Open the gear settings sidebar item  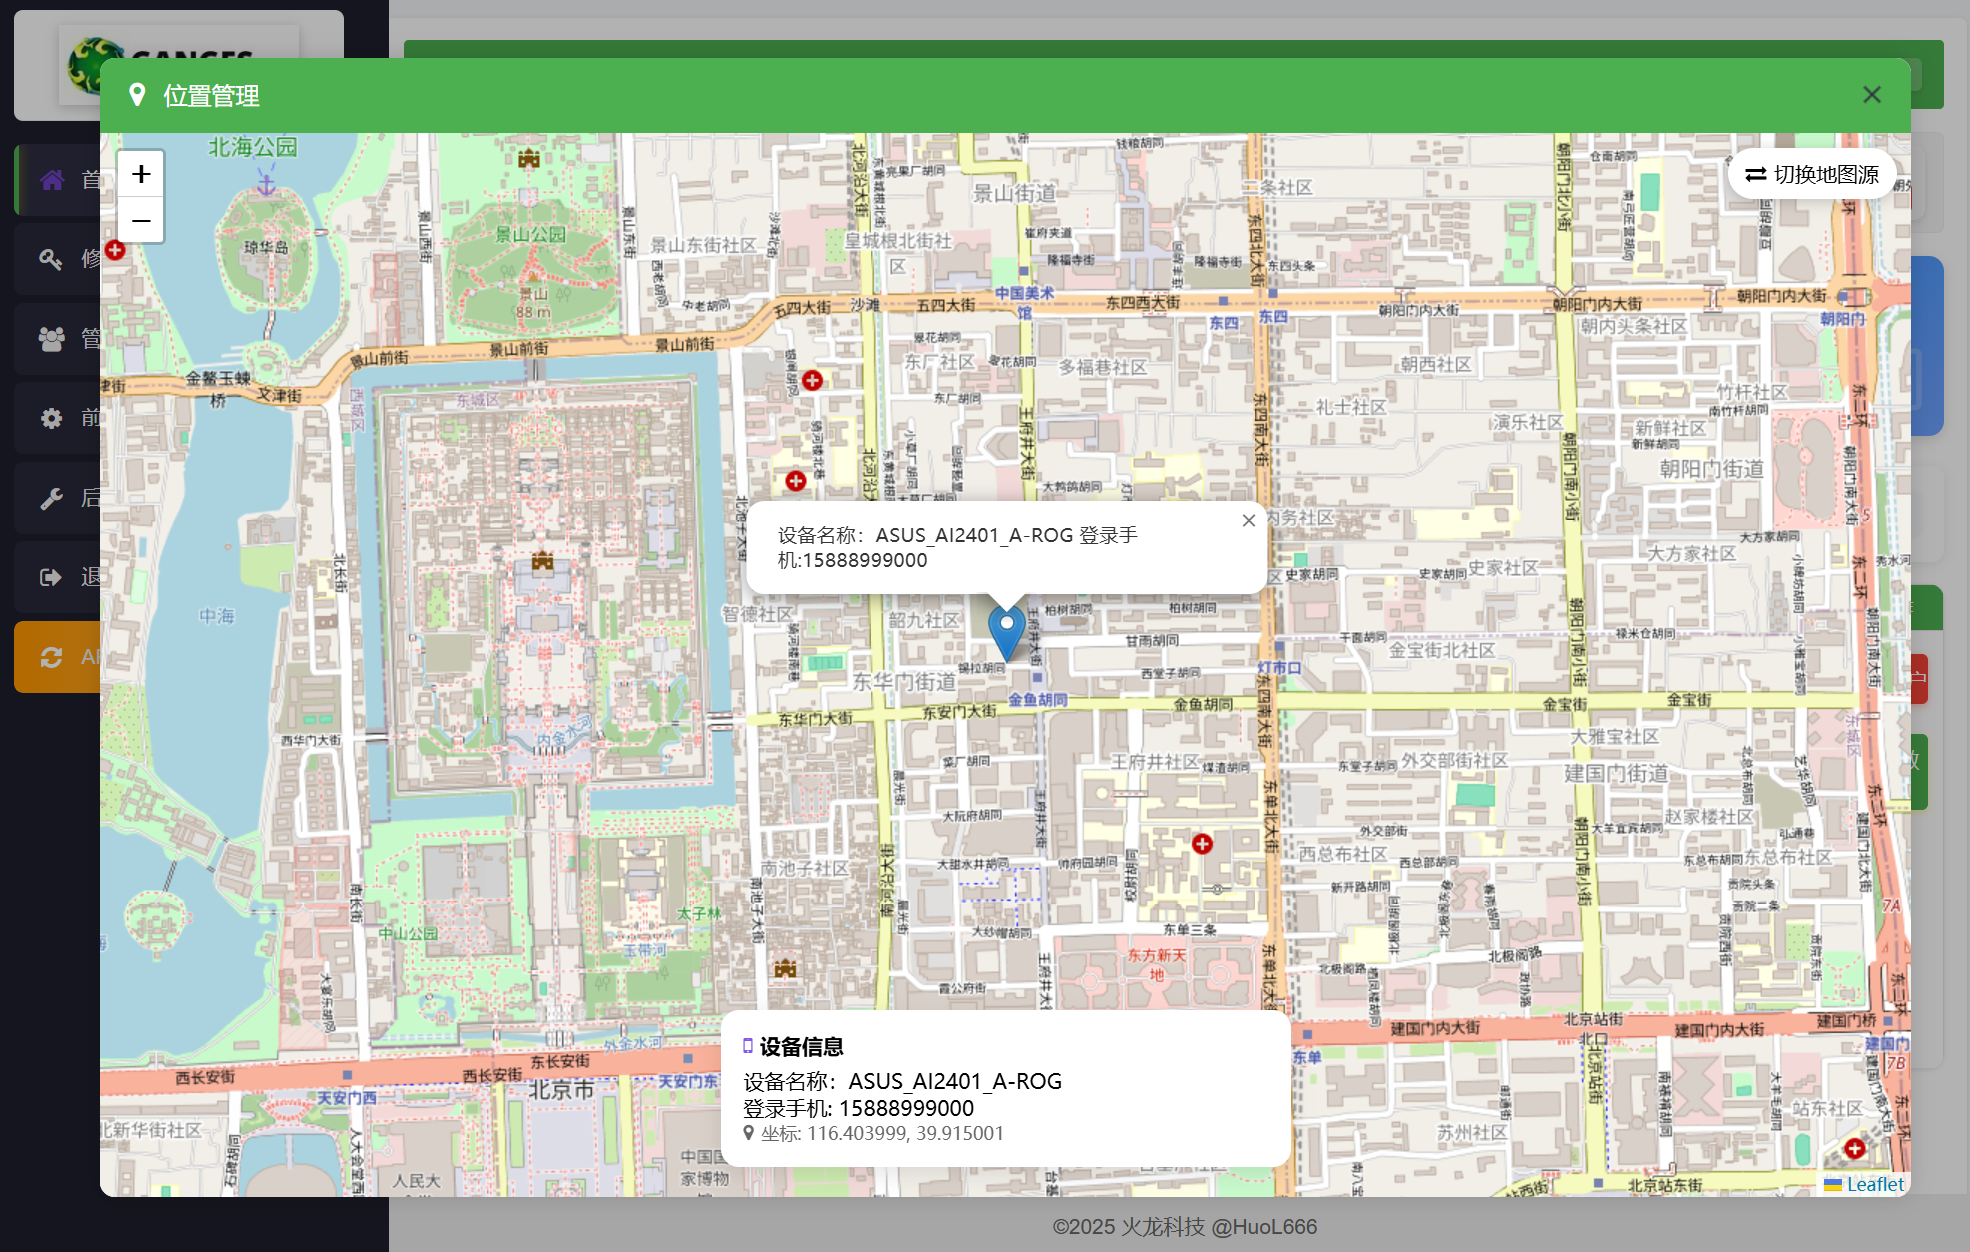pos(51,418)
